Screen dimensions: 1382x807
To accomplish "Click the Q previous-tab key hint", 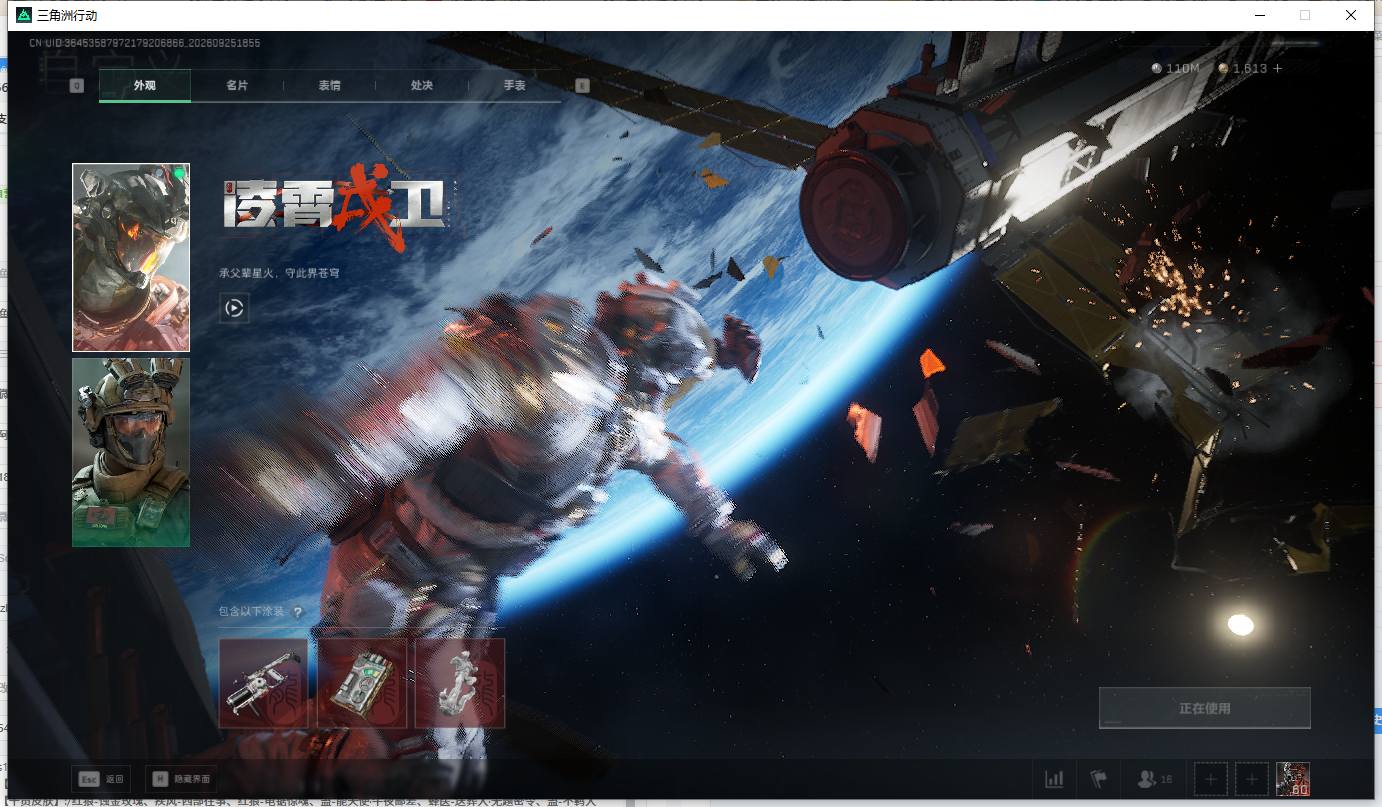I will pos(77,86).
